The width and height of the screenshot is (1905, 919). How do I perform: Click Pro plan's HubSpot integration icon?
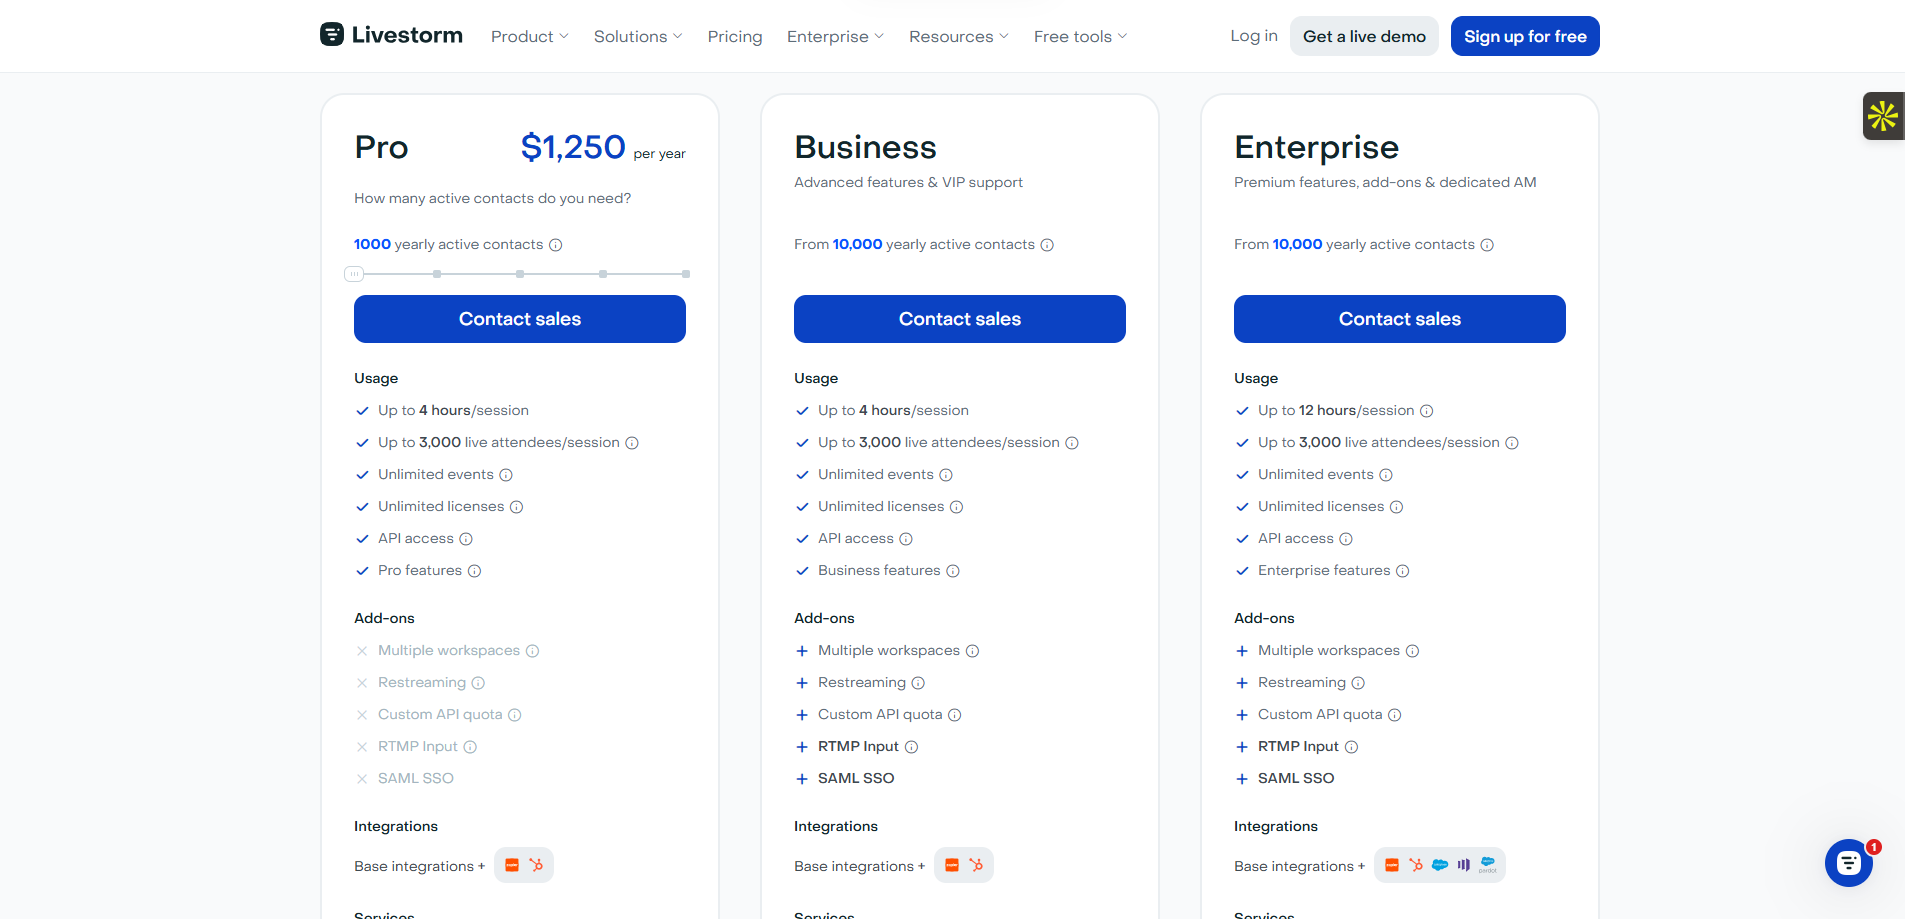click(536, 865)
